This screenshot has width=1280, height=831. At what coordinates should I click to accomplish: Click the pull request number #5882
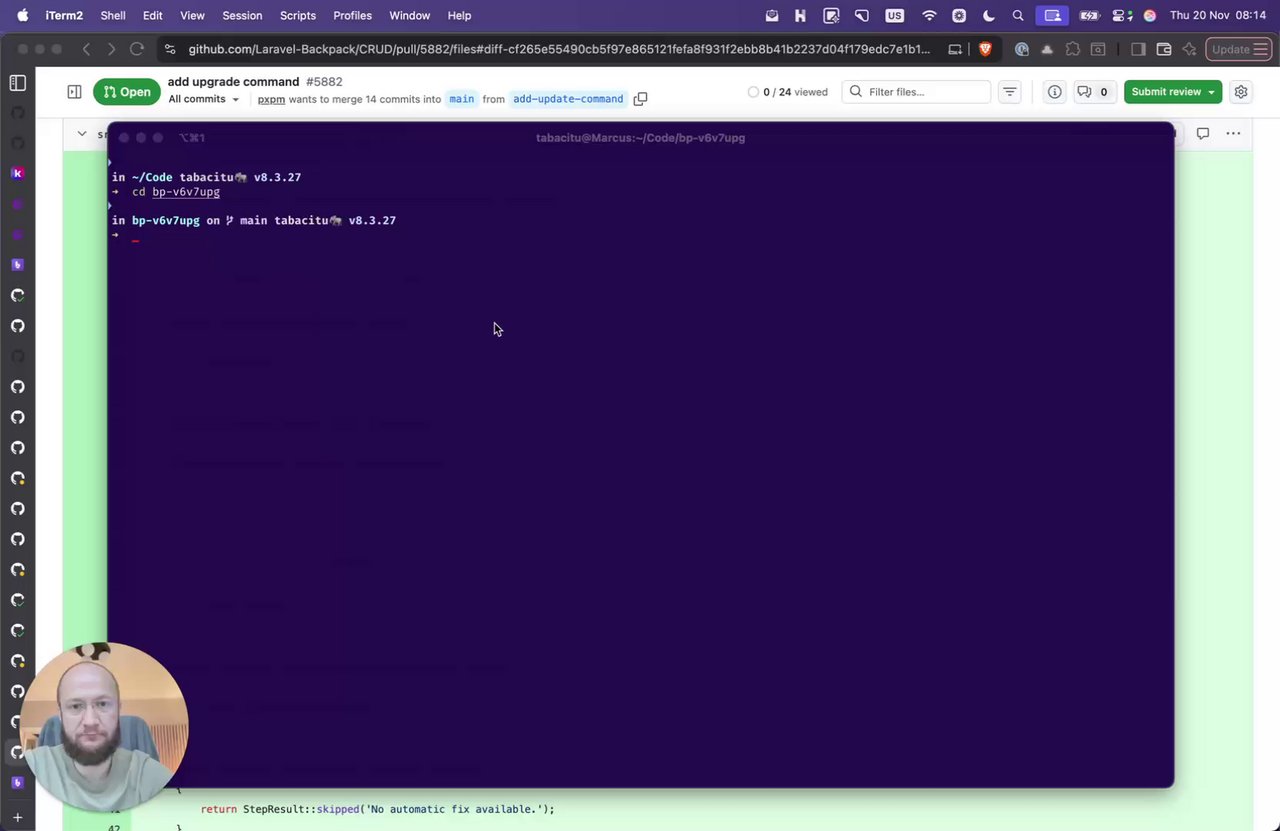point(324,82)
